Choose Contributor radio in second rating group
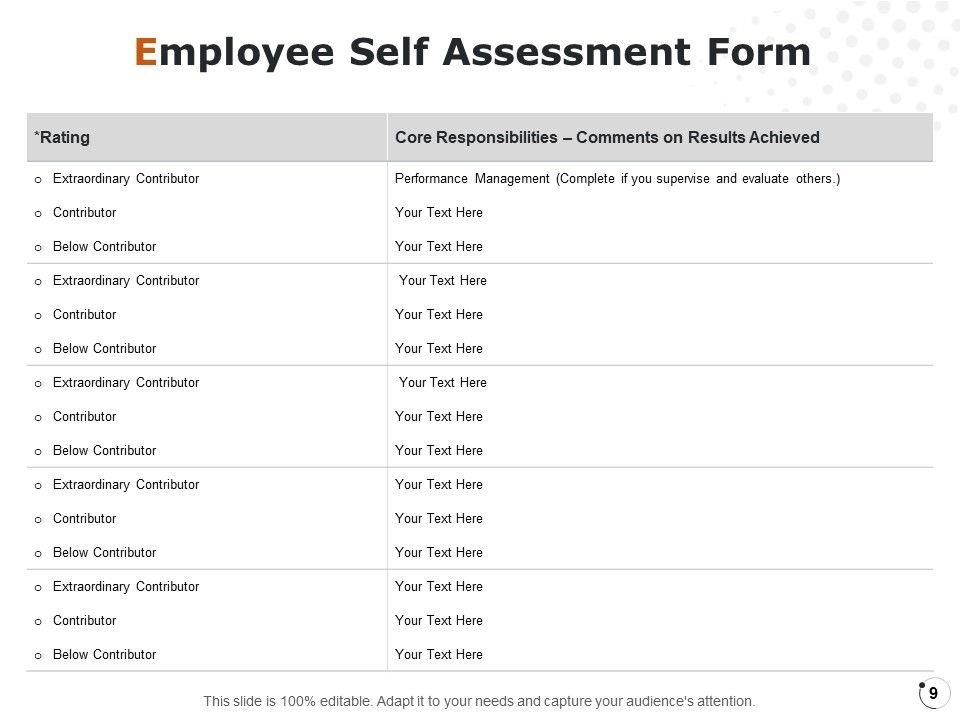The width and height of the screenshot is (960, 720). click(x=38, y=316)
